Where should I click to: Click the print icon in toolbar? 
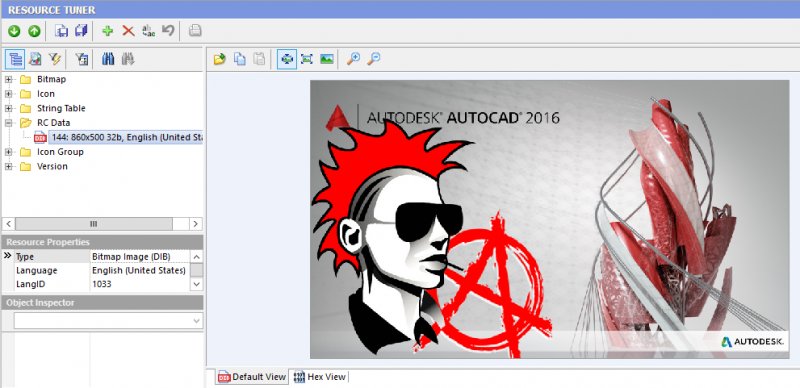tap(195, 31)
